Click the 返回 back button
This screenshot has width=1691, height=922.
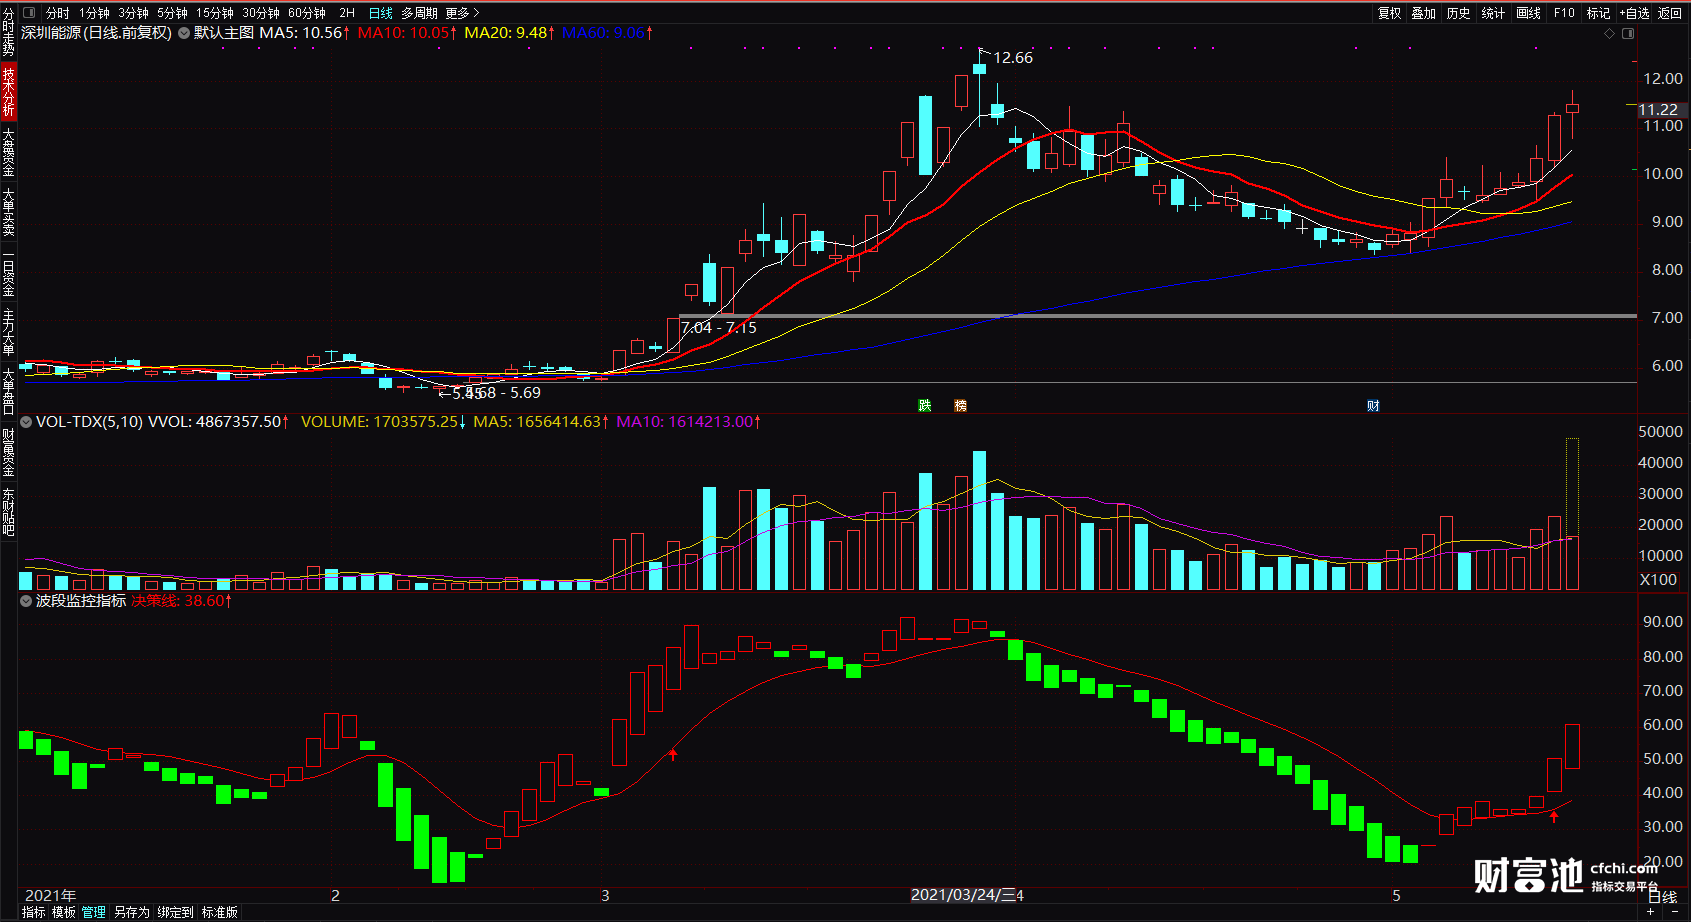[1670, 13]
